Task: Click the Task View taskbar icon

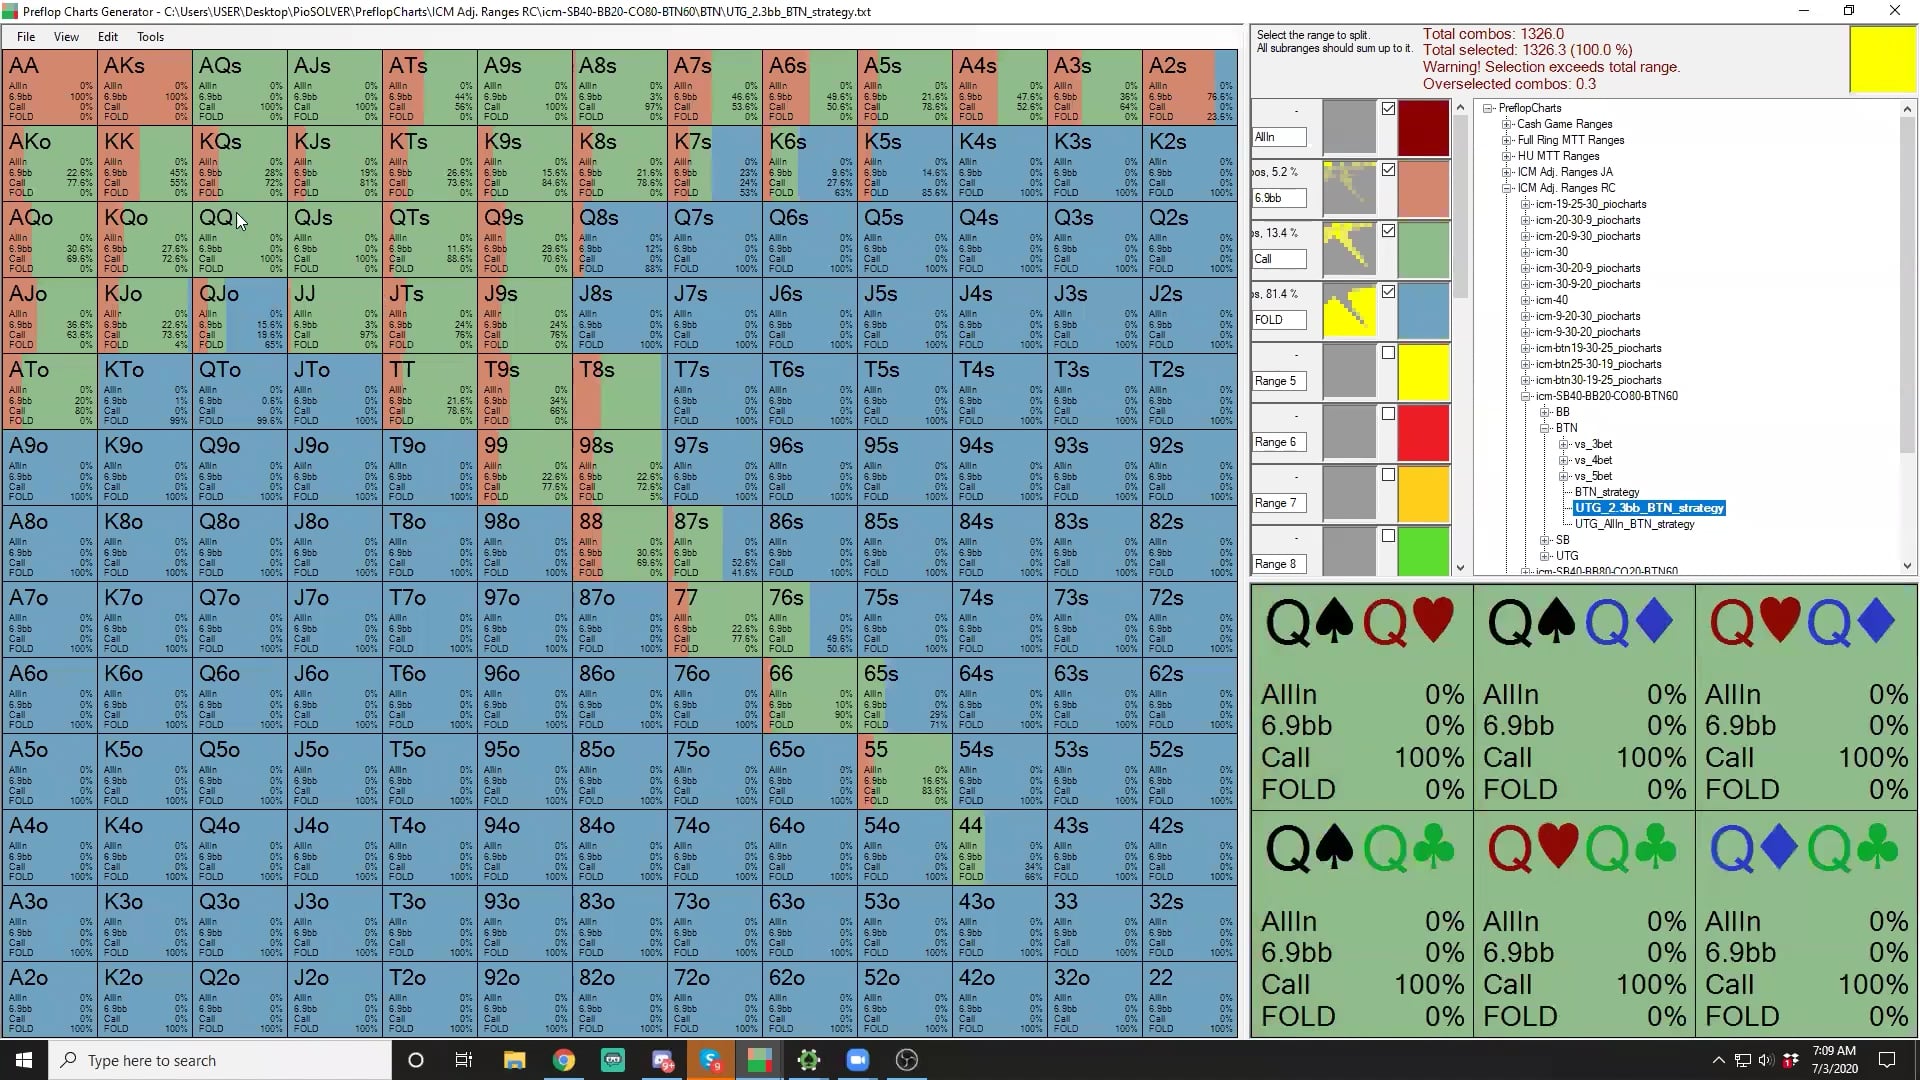Action: click(463, 1060)
